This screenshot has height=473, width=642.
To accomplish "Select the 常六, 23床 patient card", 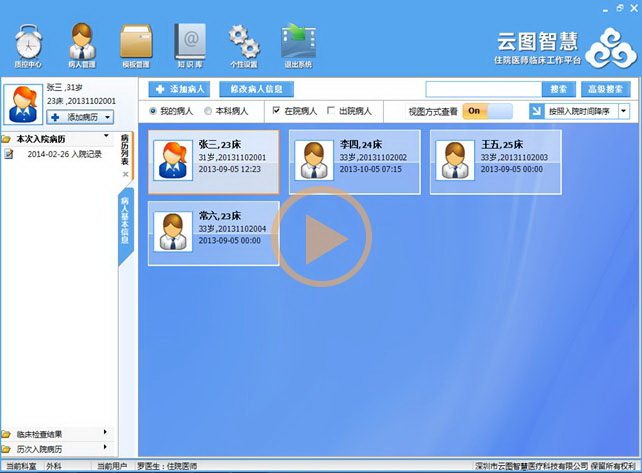I will [214, 233].
